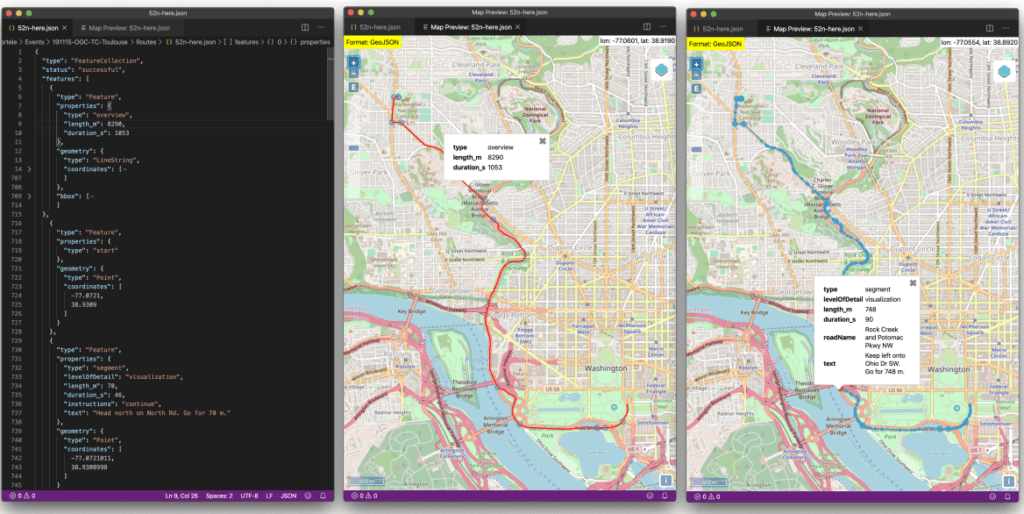Open notifications bell in left status bar
The image size is (1024, 514).
pyautogui.click(x=325, y=495)
